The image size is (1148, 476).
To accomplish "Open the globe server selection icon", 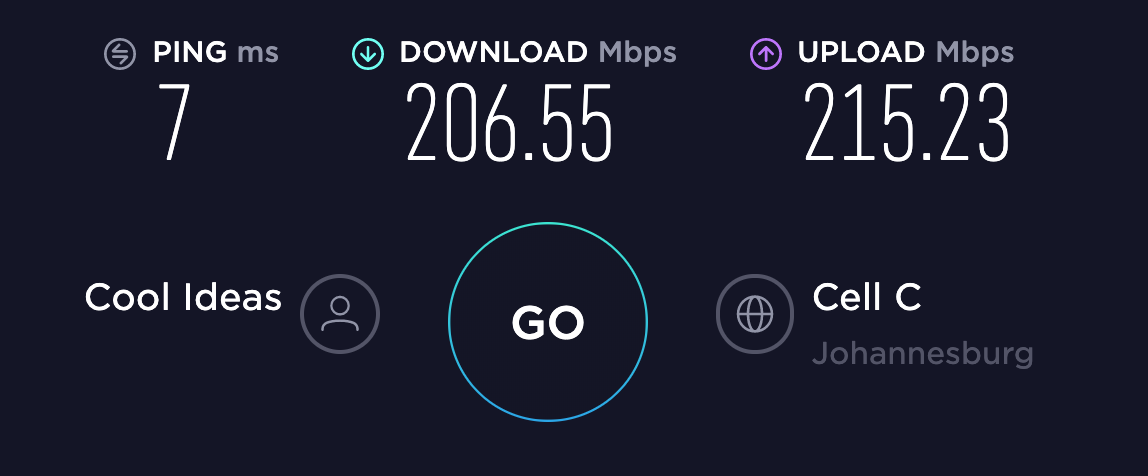I will (x=755, y=313).
